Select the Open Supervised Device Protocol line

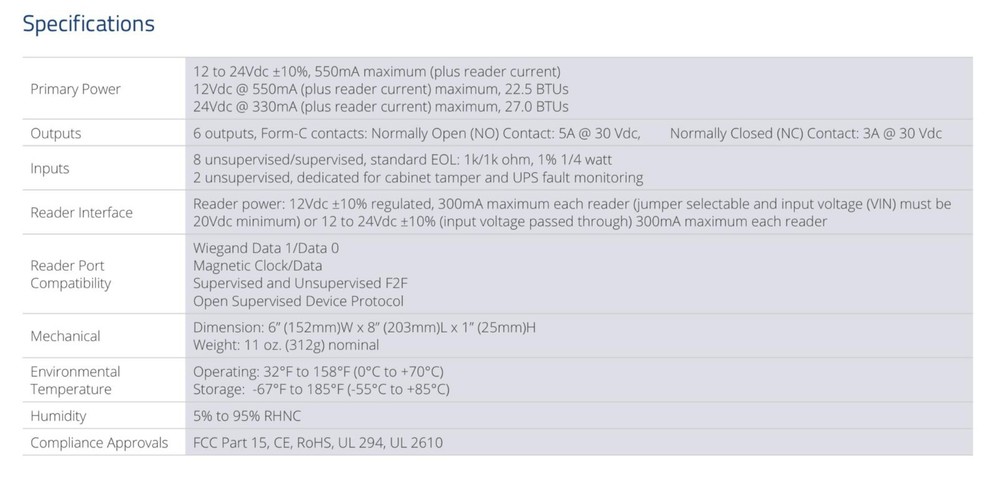298,301
